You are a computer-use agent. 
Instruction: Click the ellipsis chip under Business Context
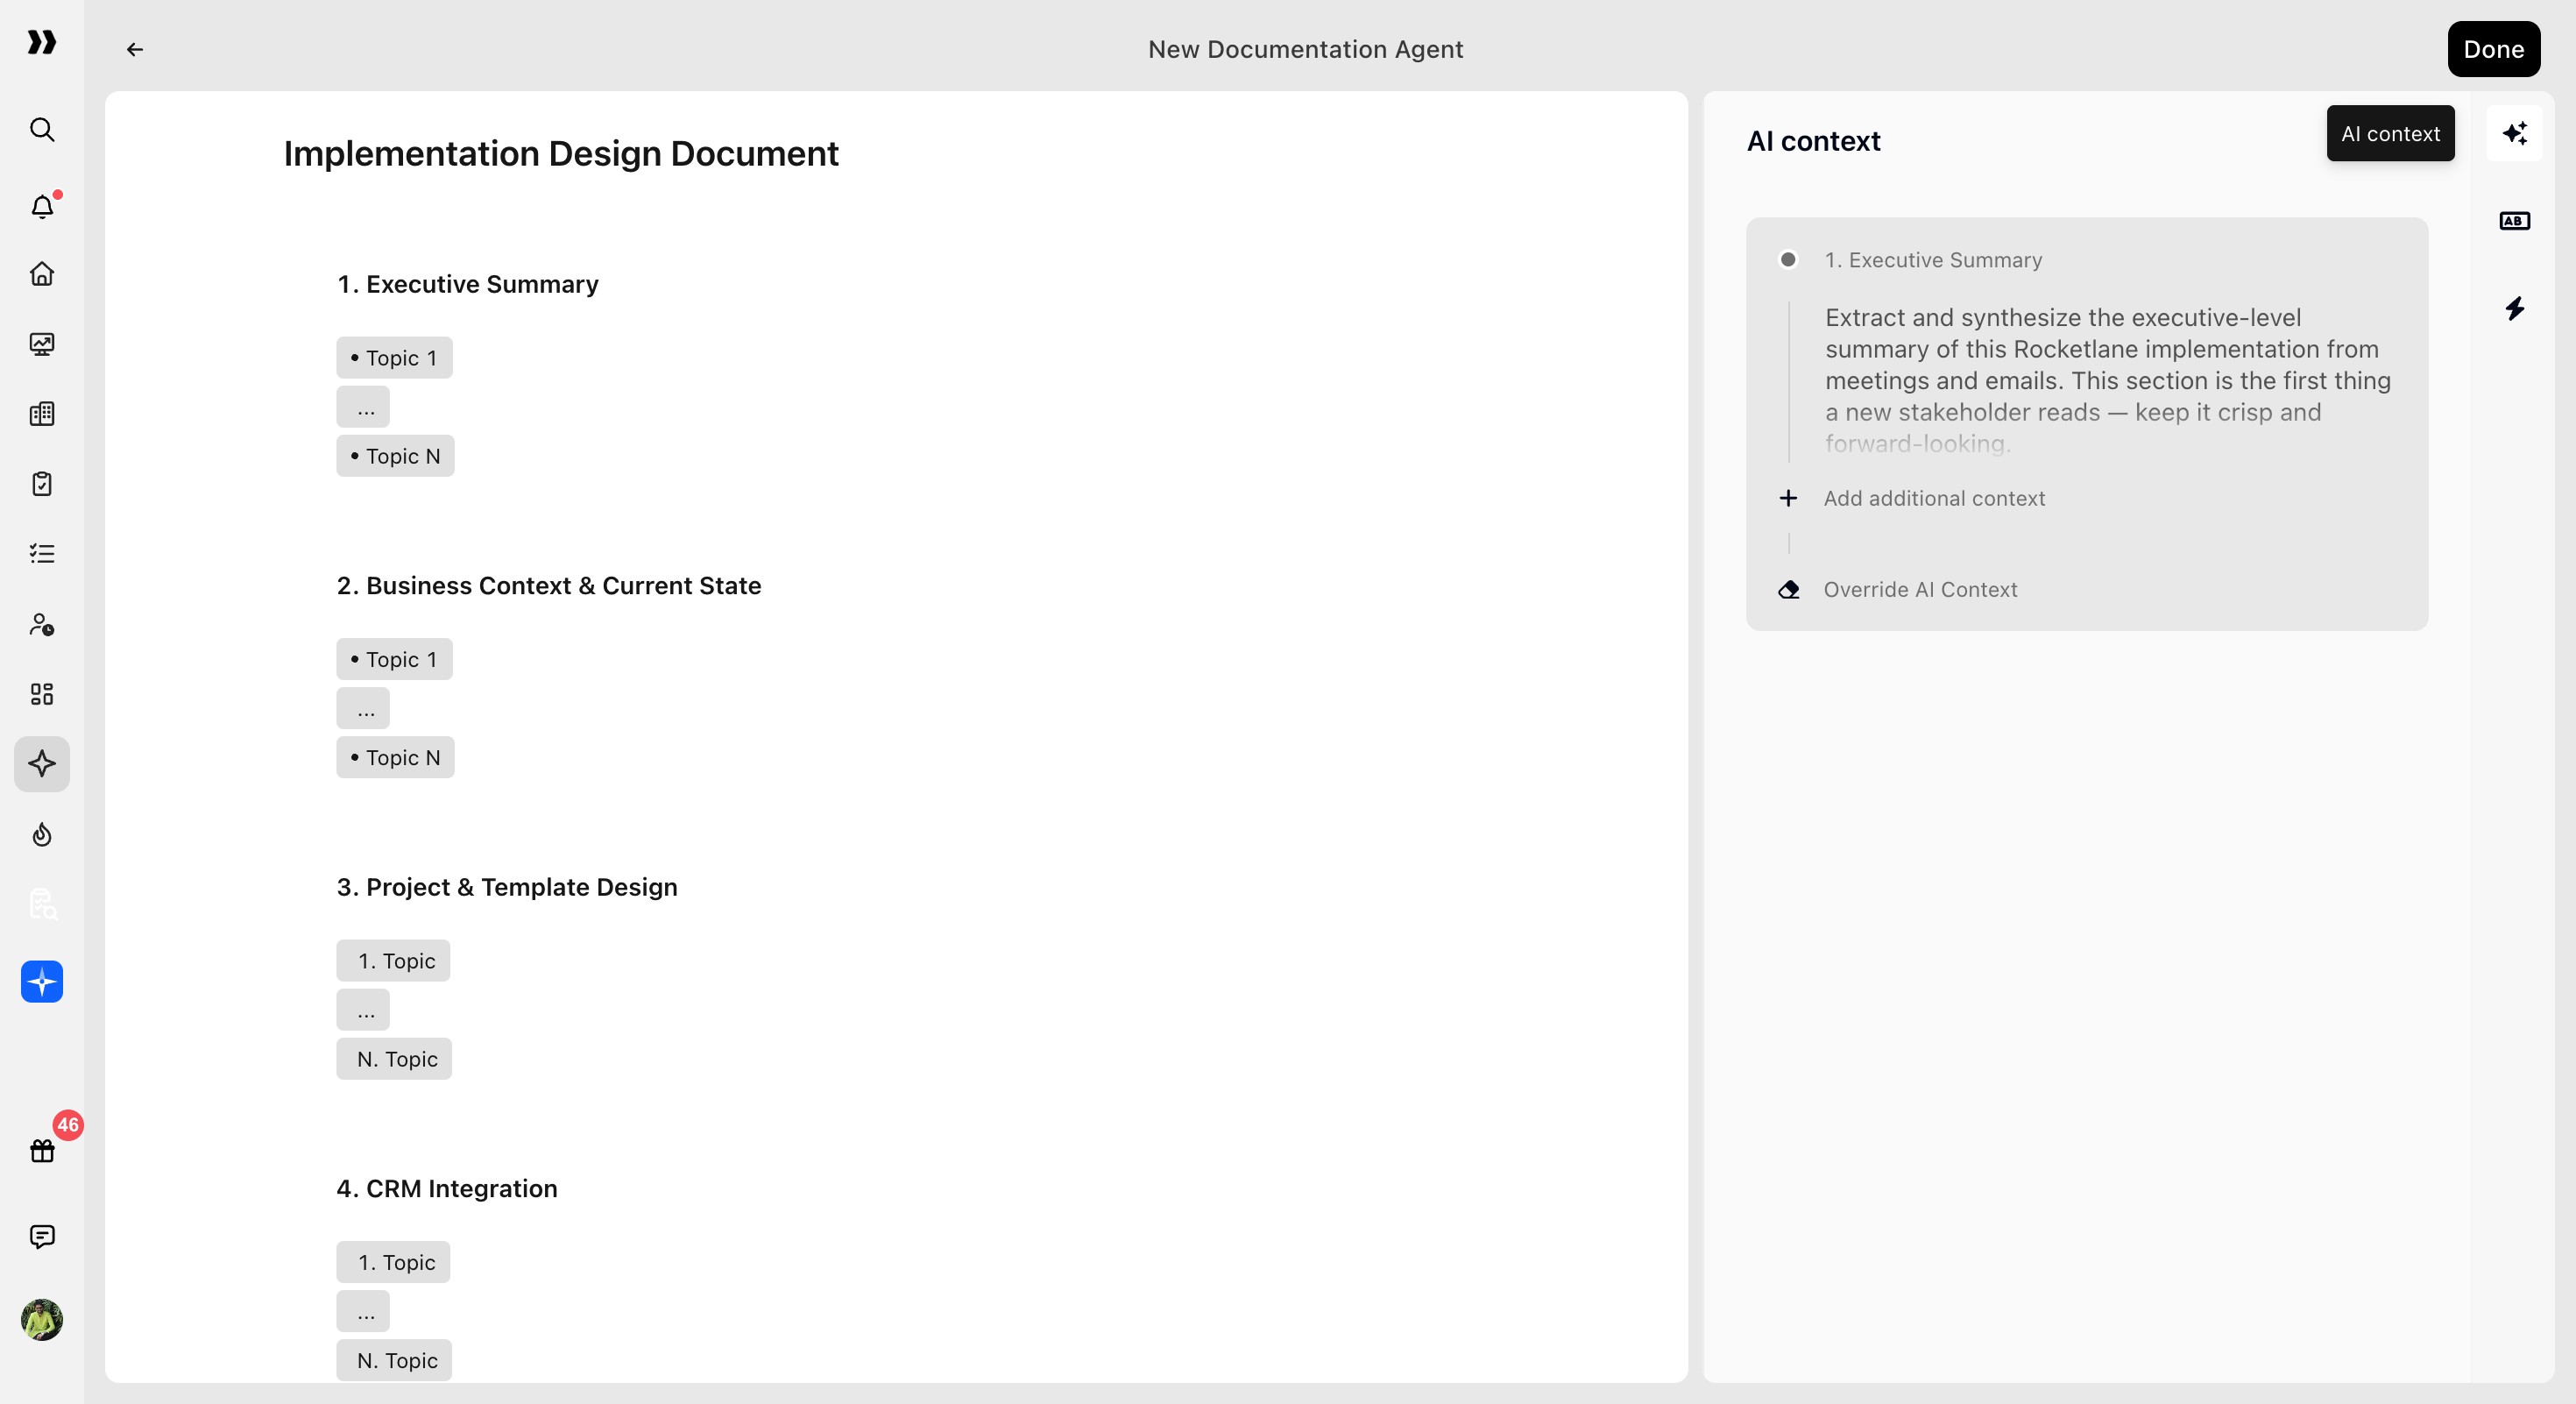click(363, 708)
